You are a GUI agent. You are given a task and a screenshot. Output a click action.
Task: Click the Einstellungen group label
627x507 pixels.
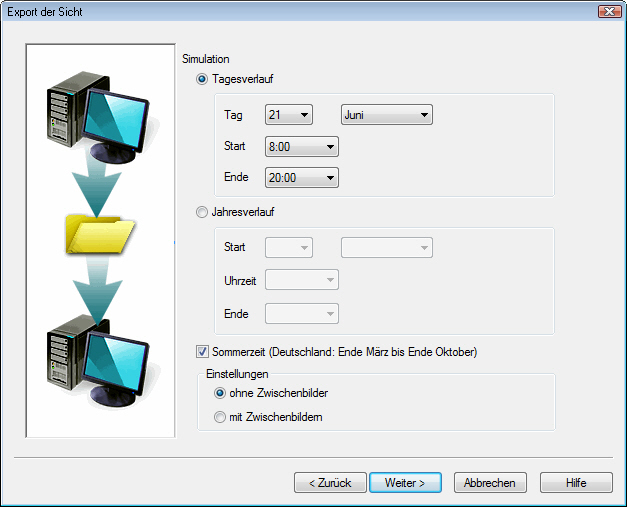coord(237,374)
